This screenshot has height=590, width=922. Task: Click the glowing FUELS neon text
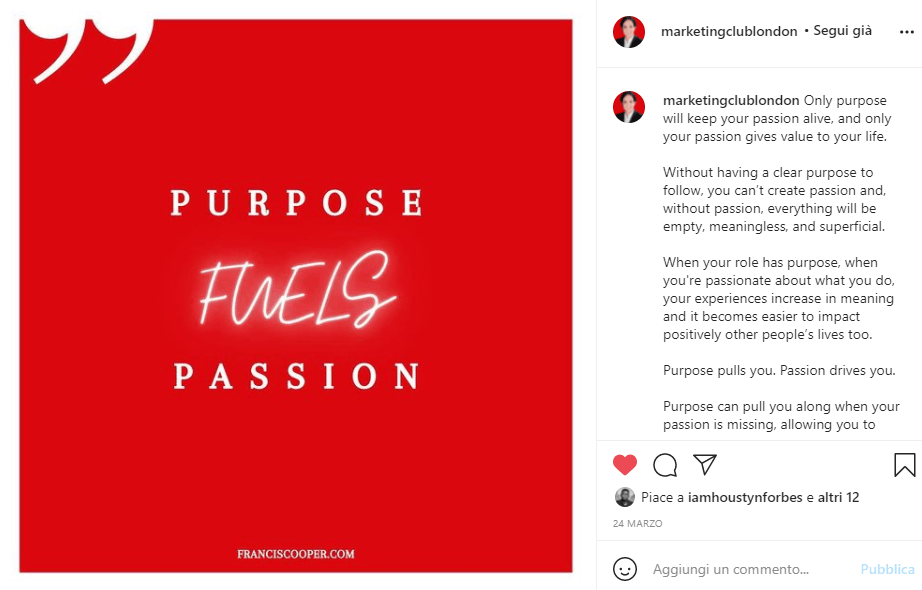[x=297, y=289]
